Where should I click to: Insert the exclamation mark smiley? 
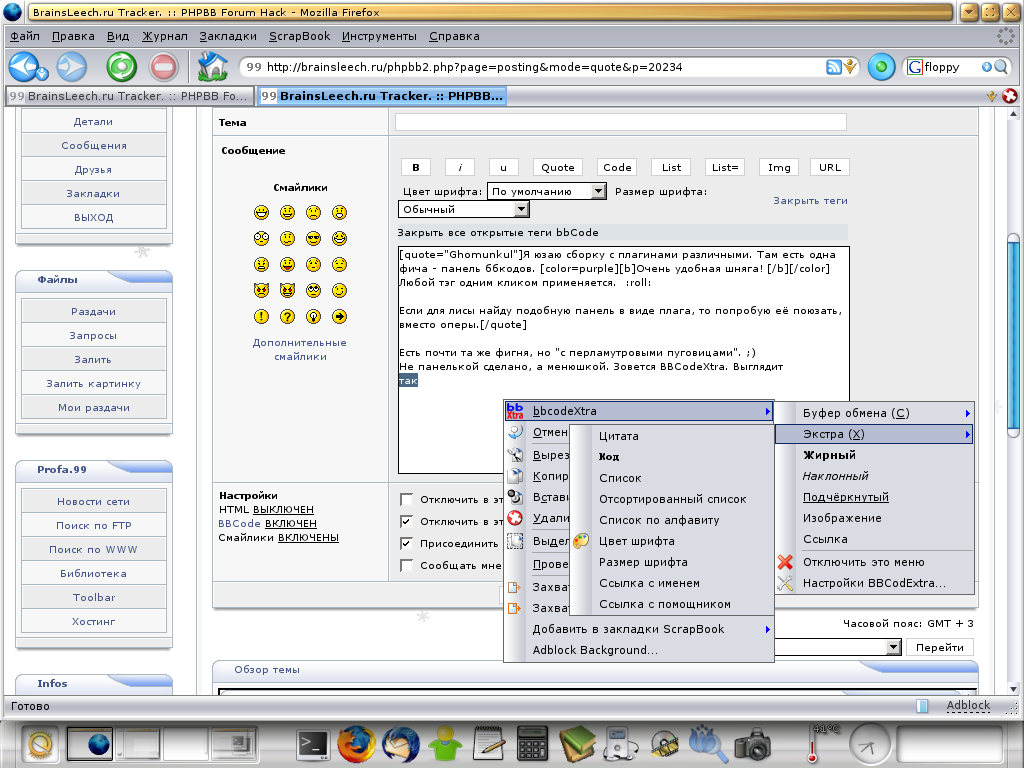pos(261,317)
